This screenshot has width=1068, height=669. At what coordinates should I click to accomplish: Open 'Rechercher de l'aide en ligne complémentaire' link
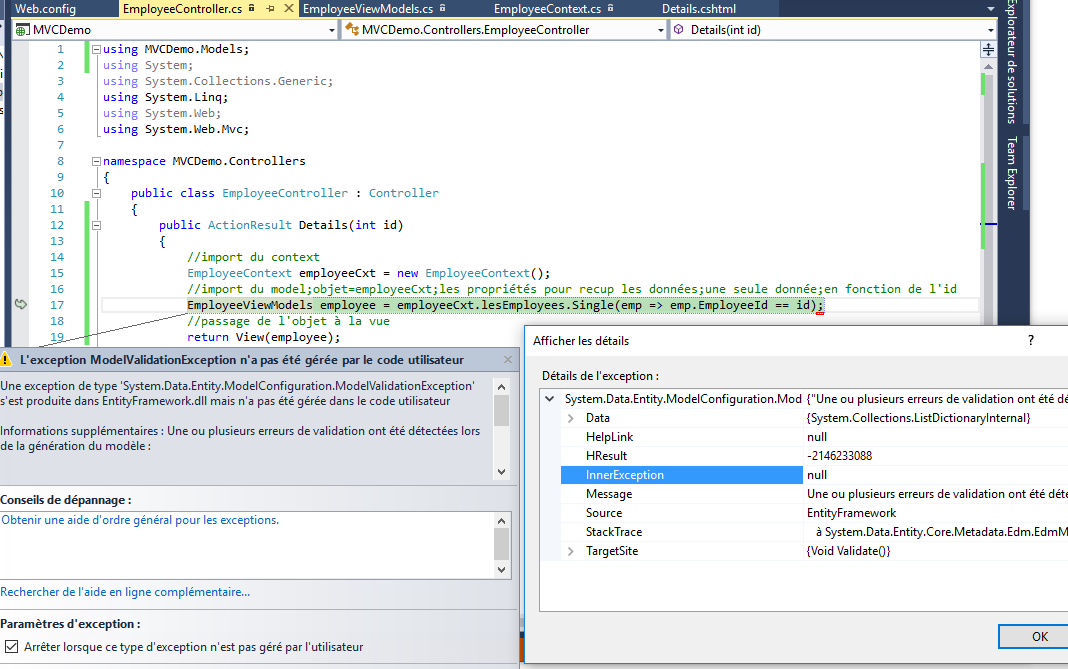125,592
